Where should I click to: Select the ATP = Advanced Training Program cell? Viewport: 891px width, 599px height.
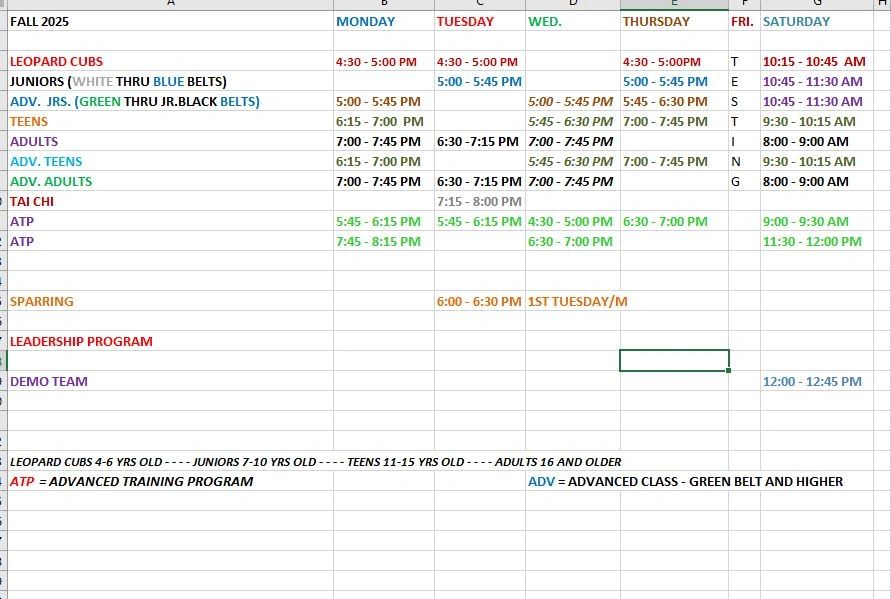131,481
